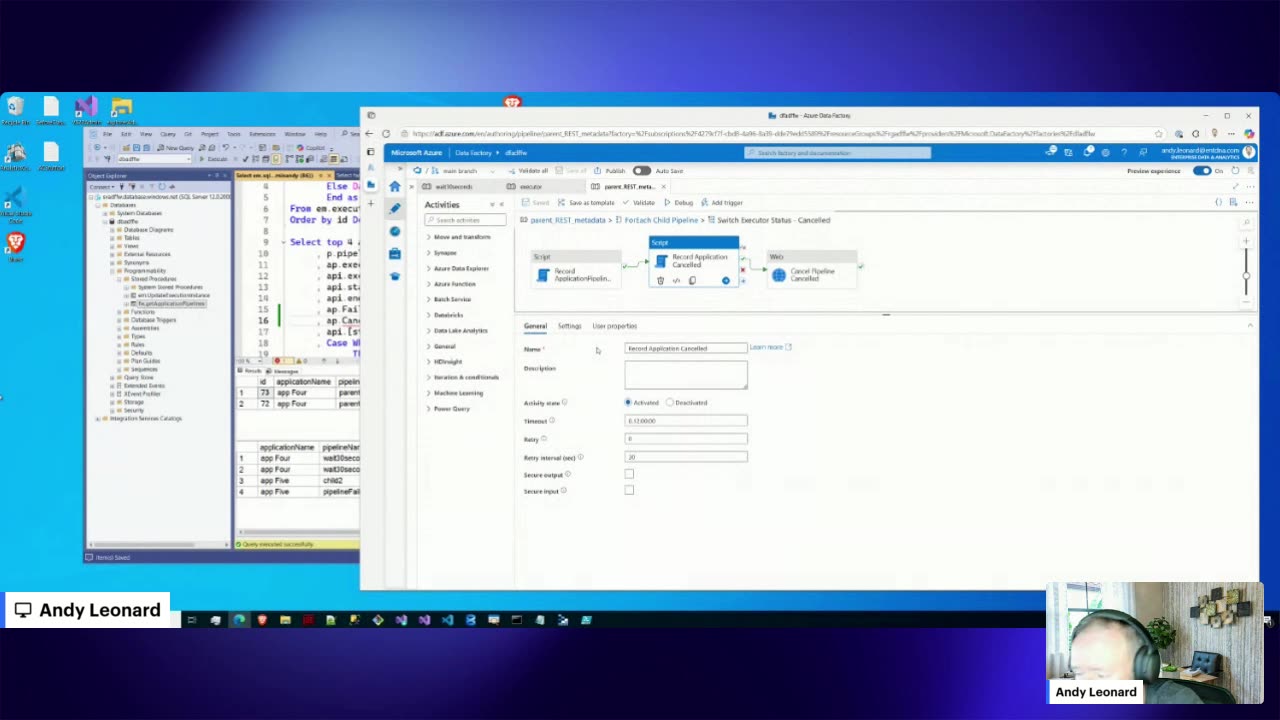
Task: Check the Secure input checkbox
Action: click(x=629, y=490)
